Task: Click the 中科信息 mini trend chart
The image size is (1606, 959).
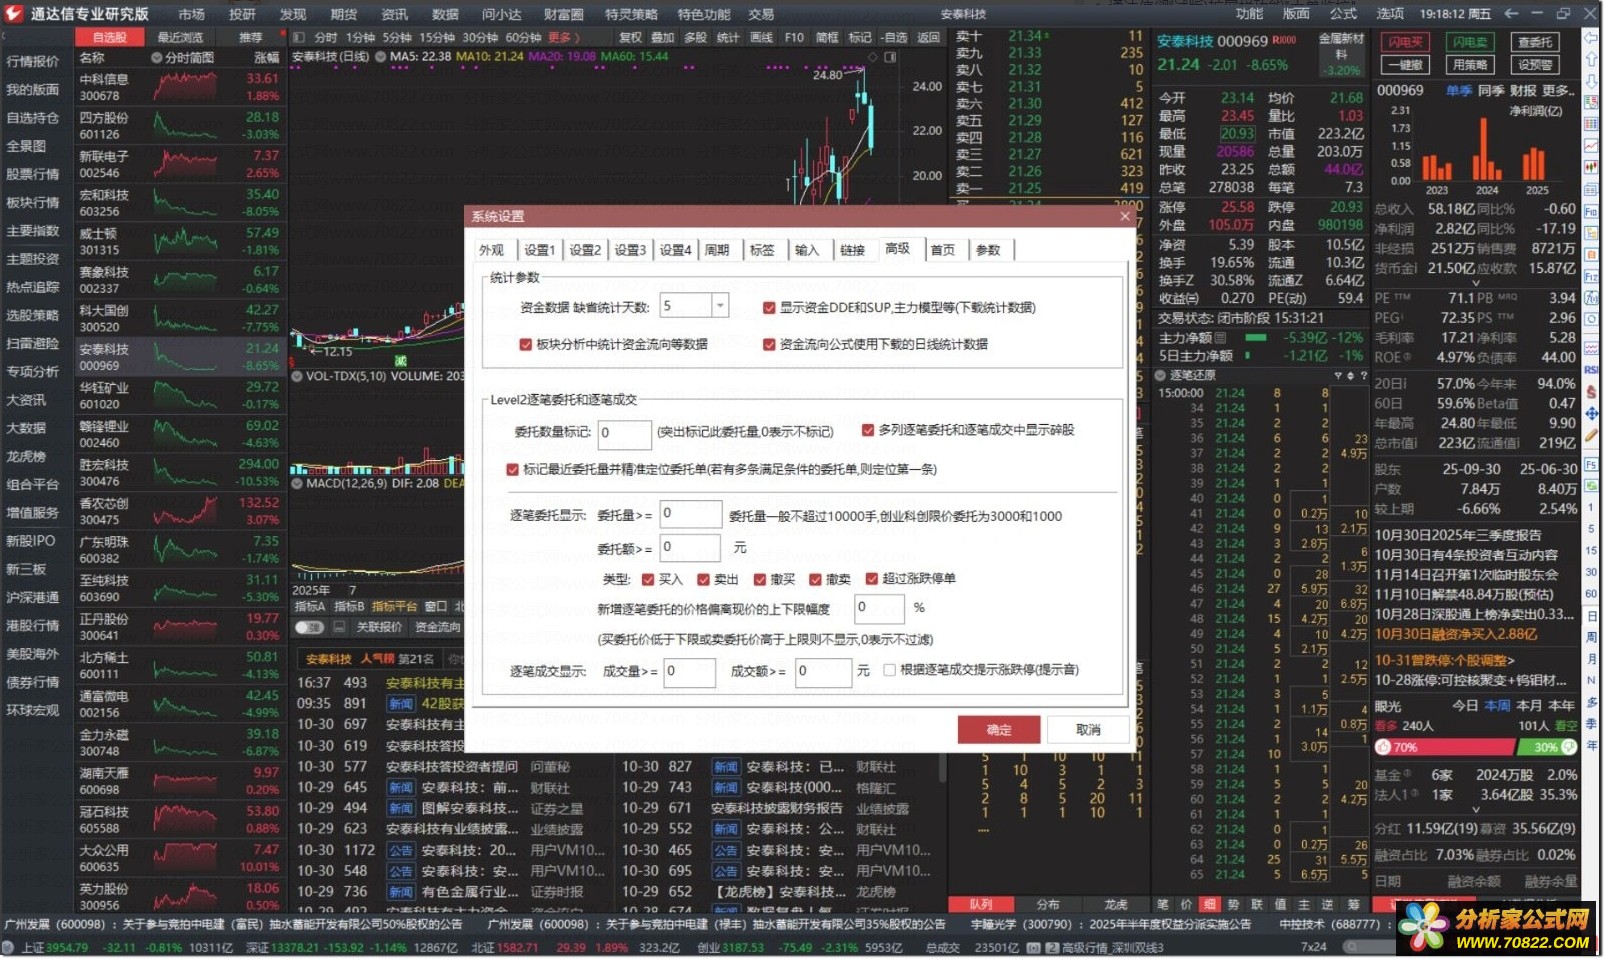Action: [x=186, y=87]
